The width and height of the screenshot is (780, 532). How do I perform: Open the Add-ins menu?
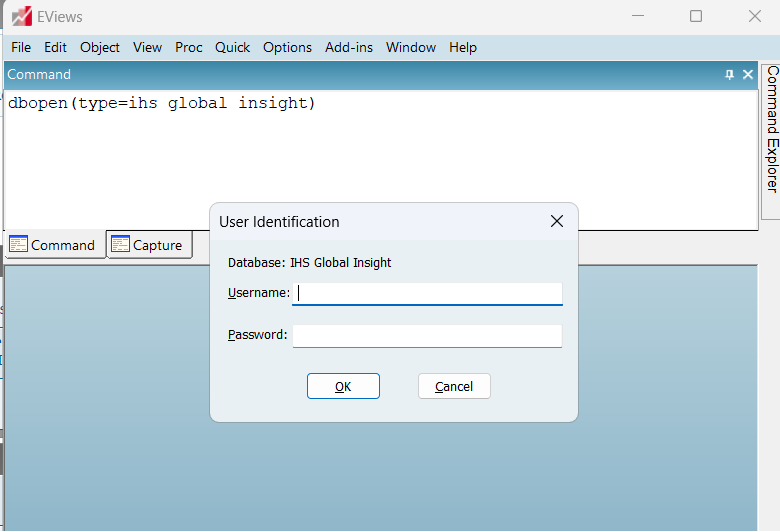pyautogui.click(x=349, y=47)
